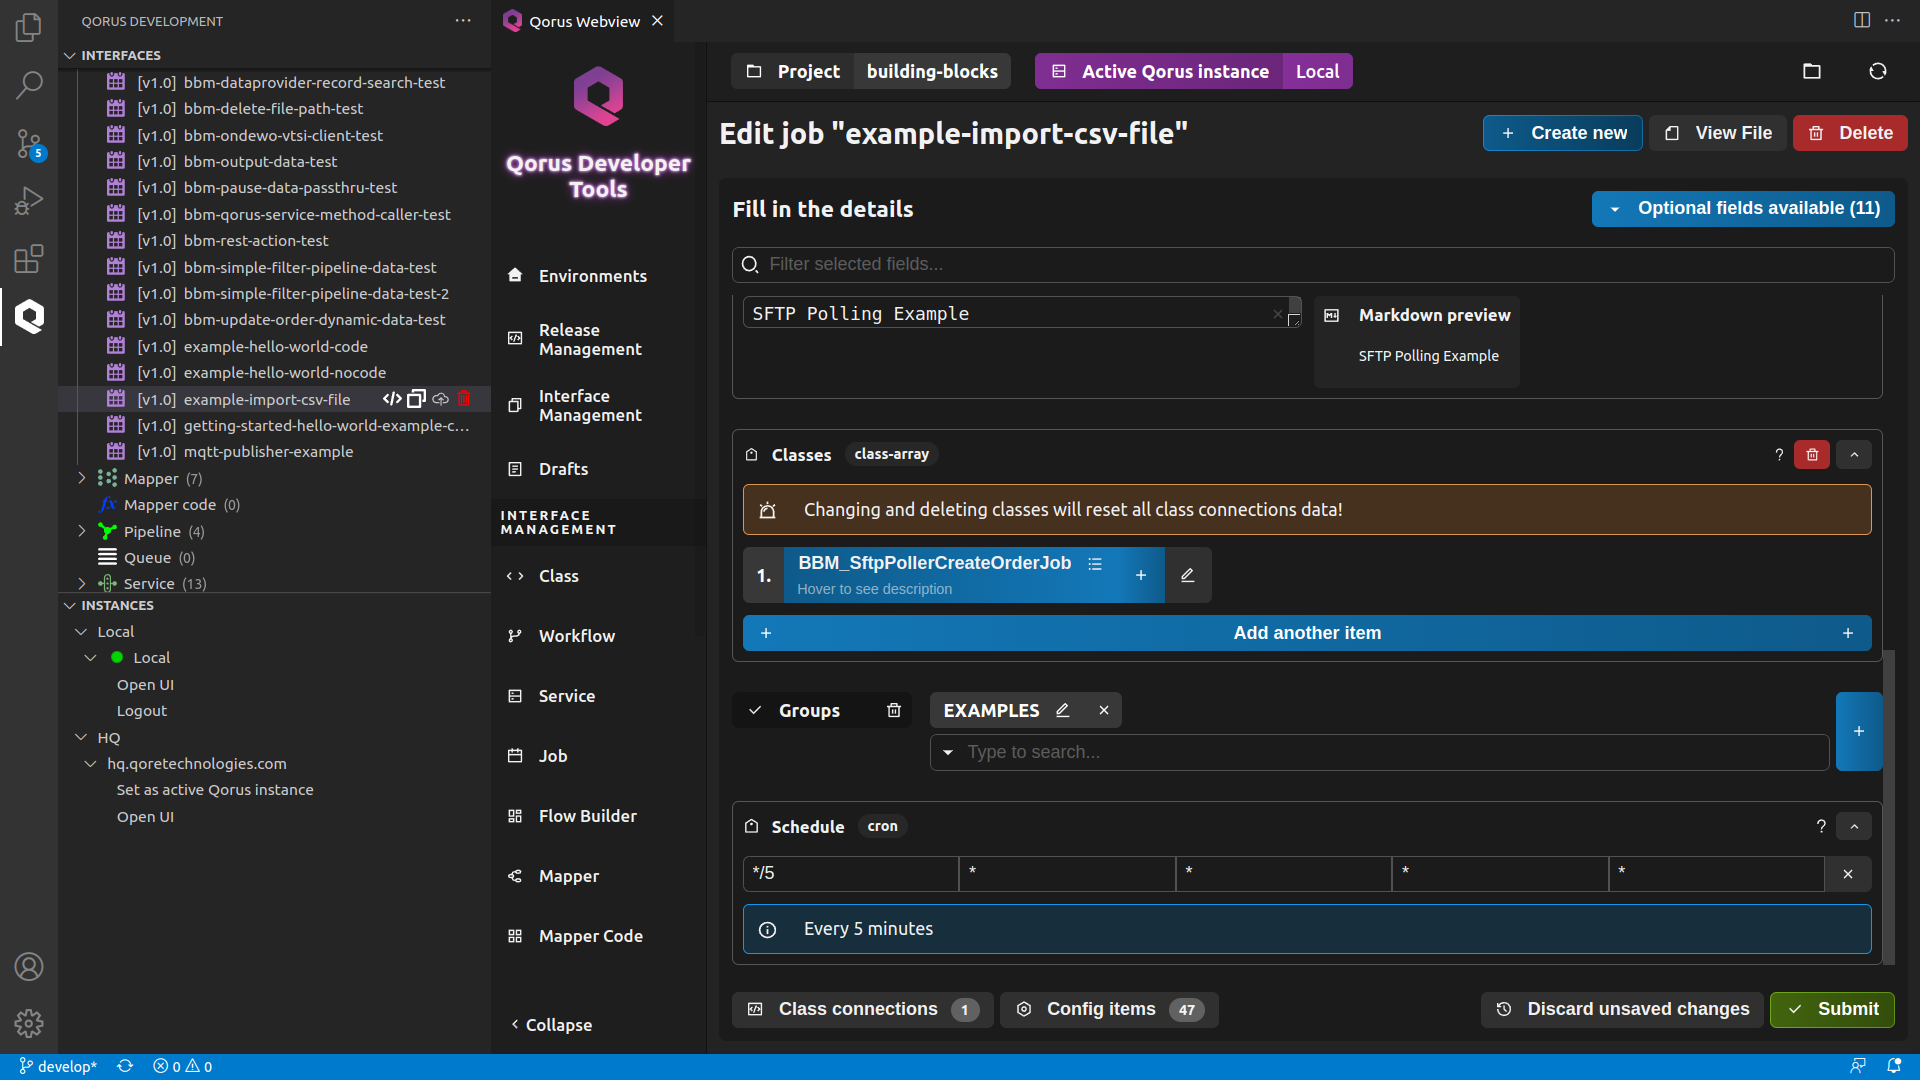Click Discard unsaved changes button

(1622, 1009)
